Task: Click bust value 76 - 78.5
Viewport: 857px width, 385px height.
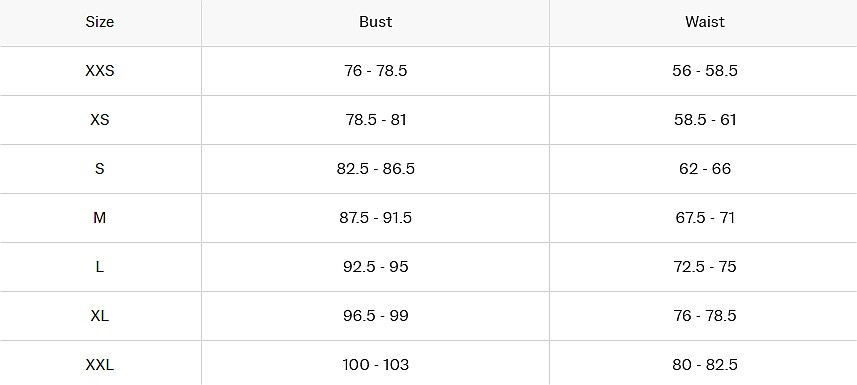Action: click(376, 71)
